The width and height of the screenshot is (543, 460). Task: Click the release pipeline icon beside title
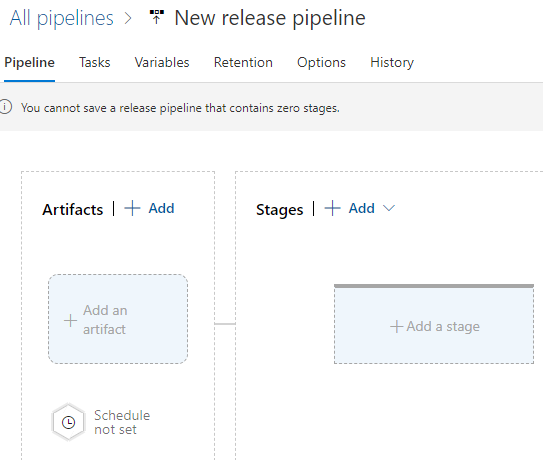pos(157,17)
